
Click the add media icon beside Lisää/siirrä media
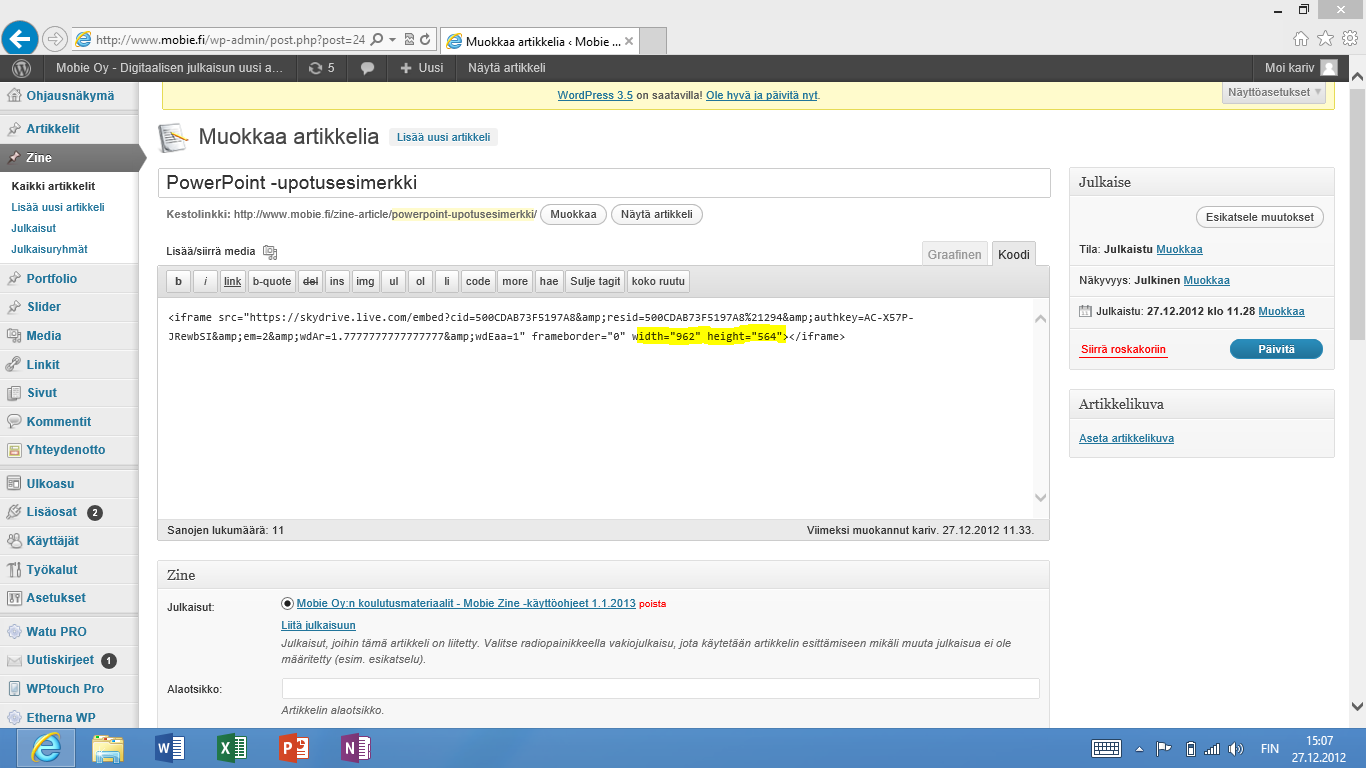(x=269, y=252)
